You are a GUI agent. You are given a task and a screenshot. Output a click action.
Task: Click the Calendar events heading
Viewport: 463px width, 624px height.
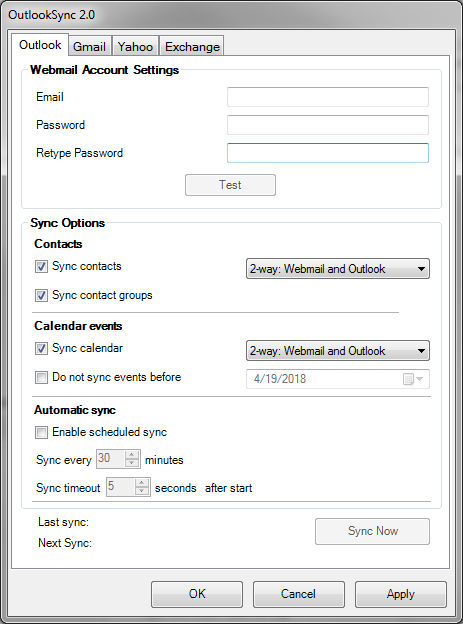coord(78,326)
